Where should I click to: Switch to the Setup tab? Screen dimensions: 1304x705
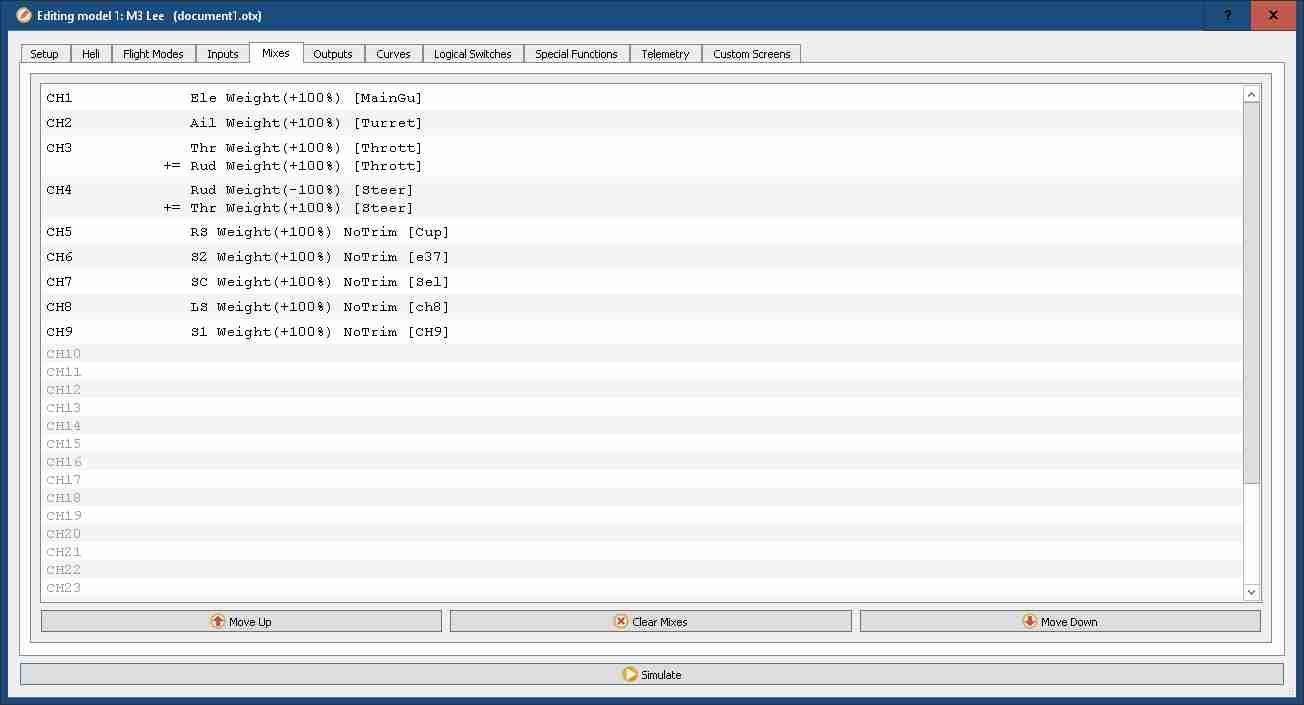(x=44, y=54)
